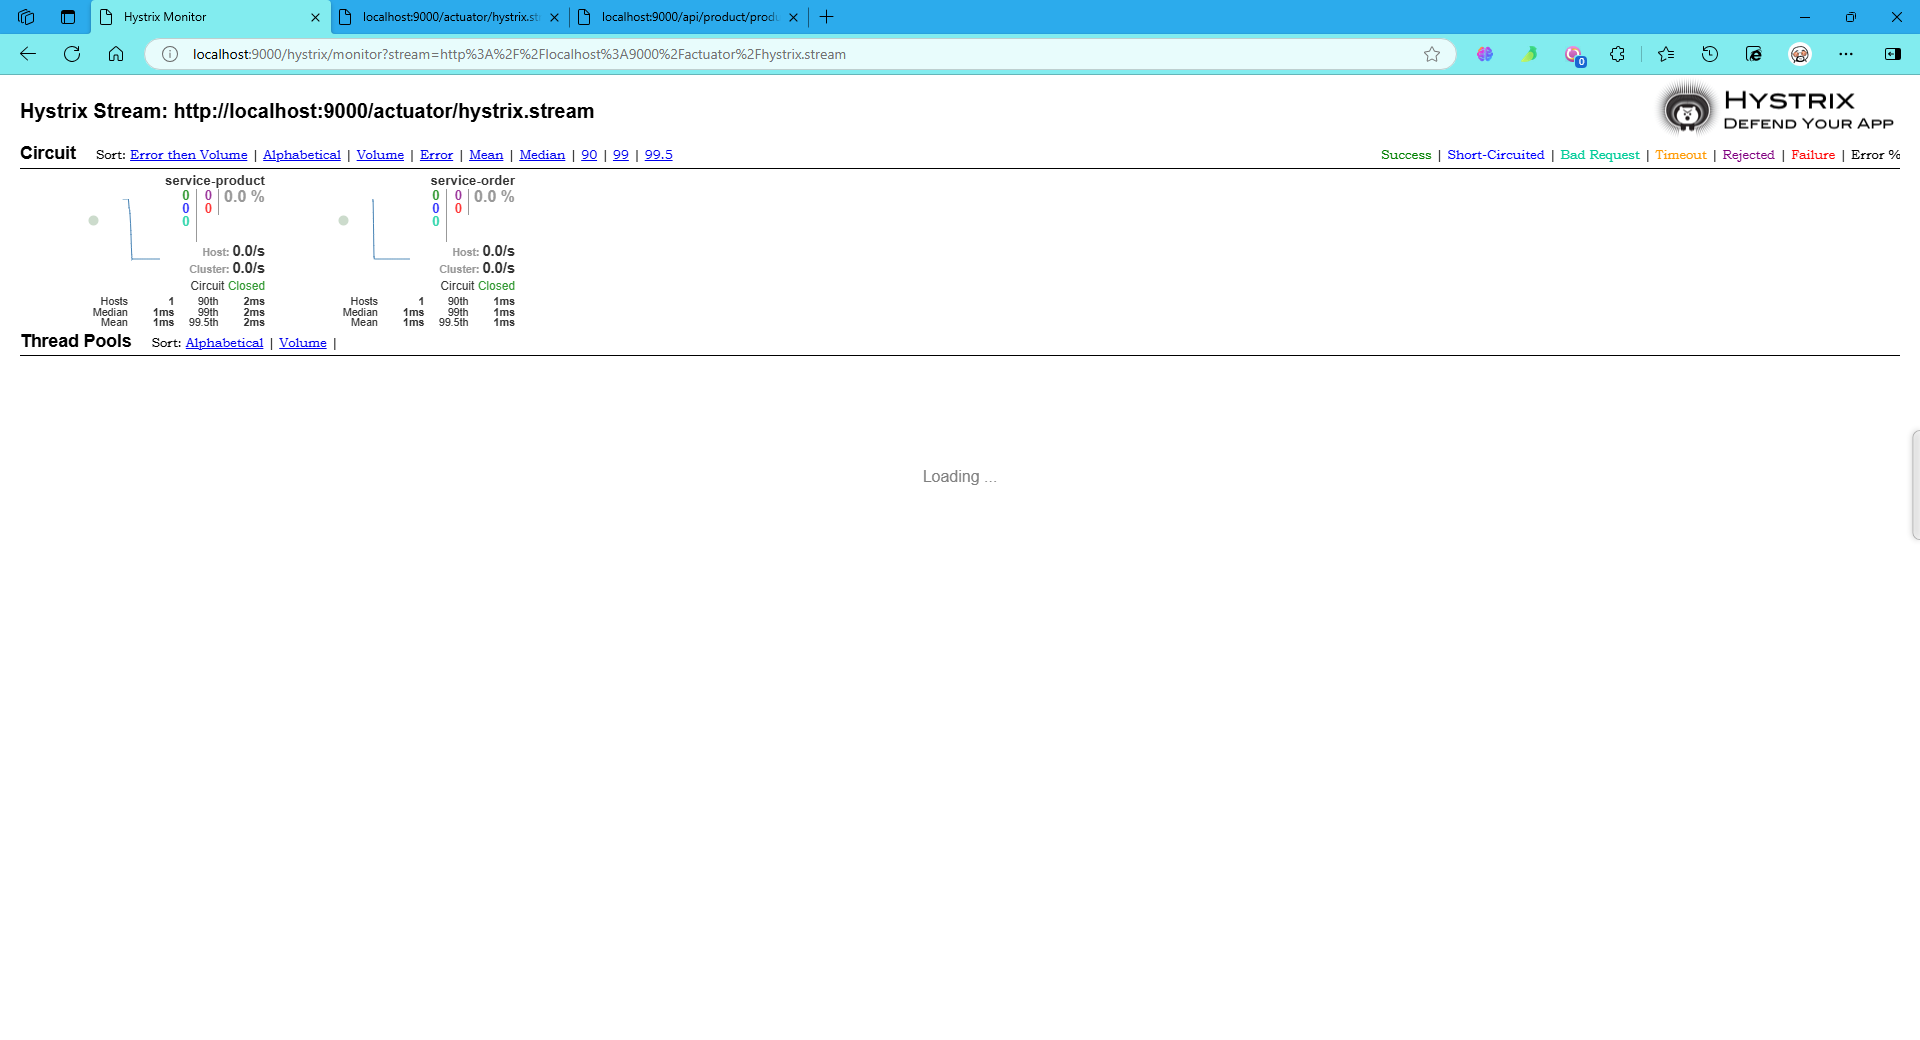Screen dimensions: 1920x1040
Task: View site information icon in address bar
Action: click(x=170, y=54)
